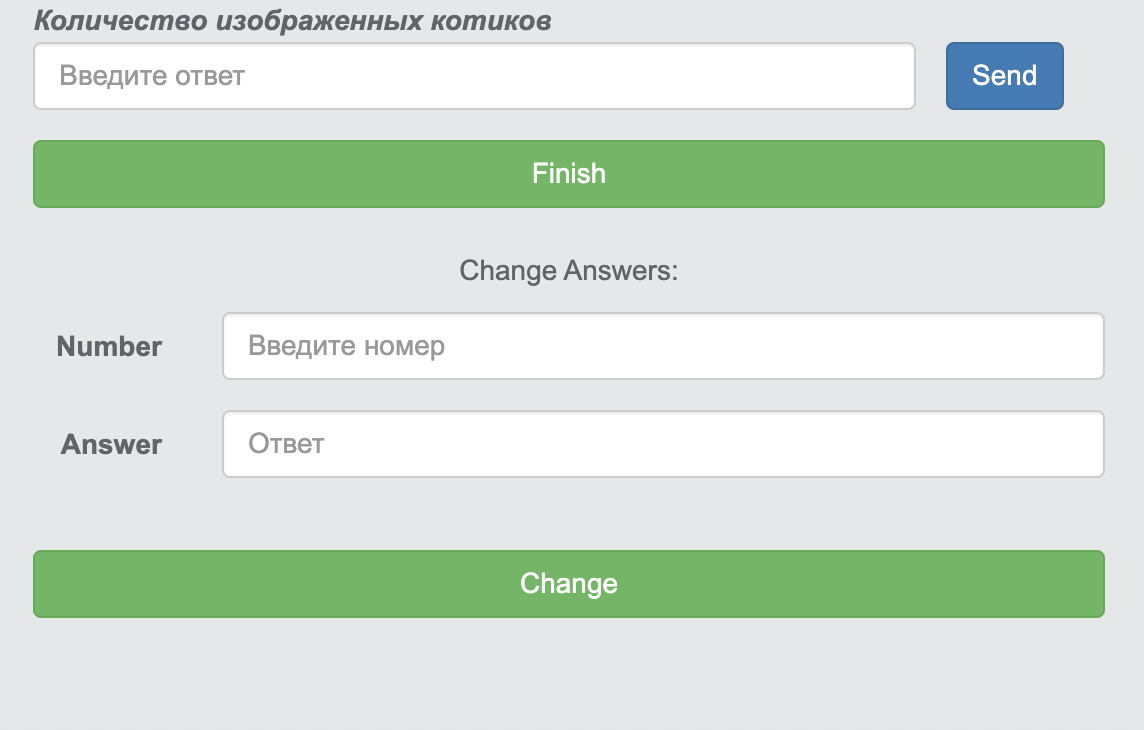Select the "Ответ" placeholder text box
Image resolution: width=1144 pixels, height=730 pixels.
pyautogui.click(x=662, y=444)
